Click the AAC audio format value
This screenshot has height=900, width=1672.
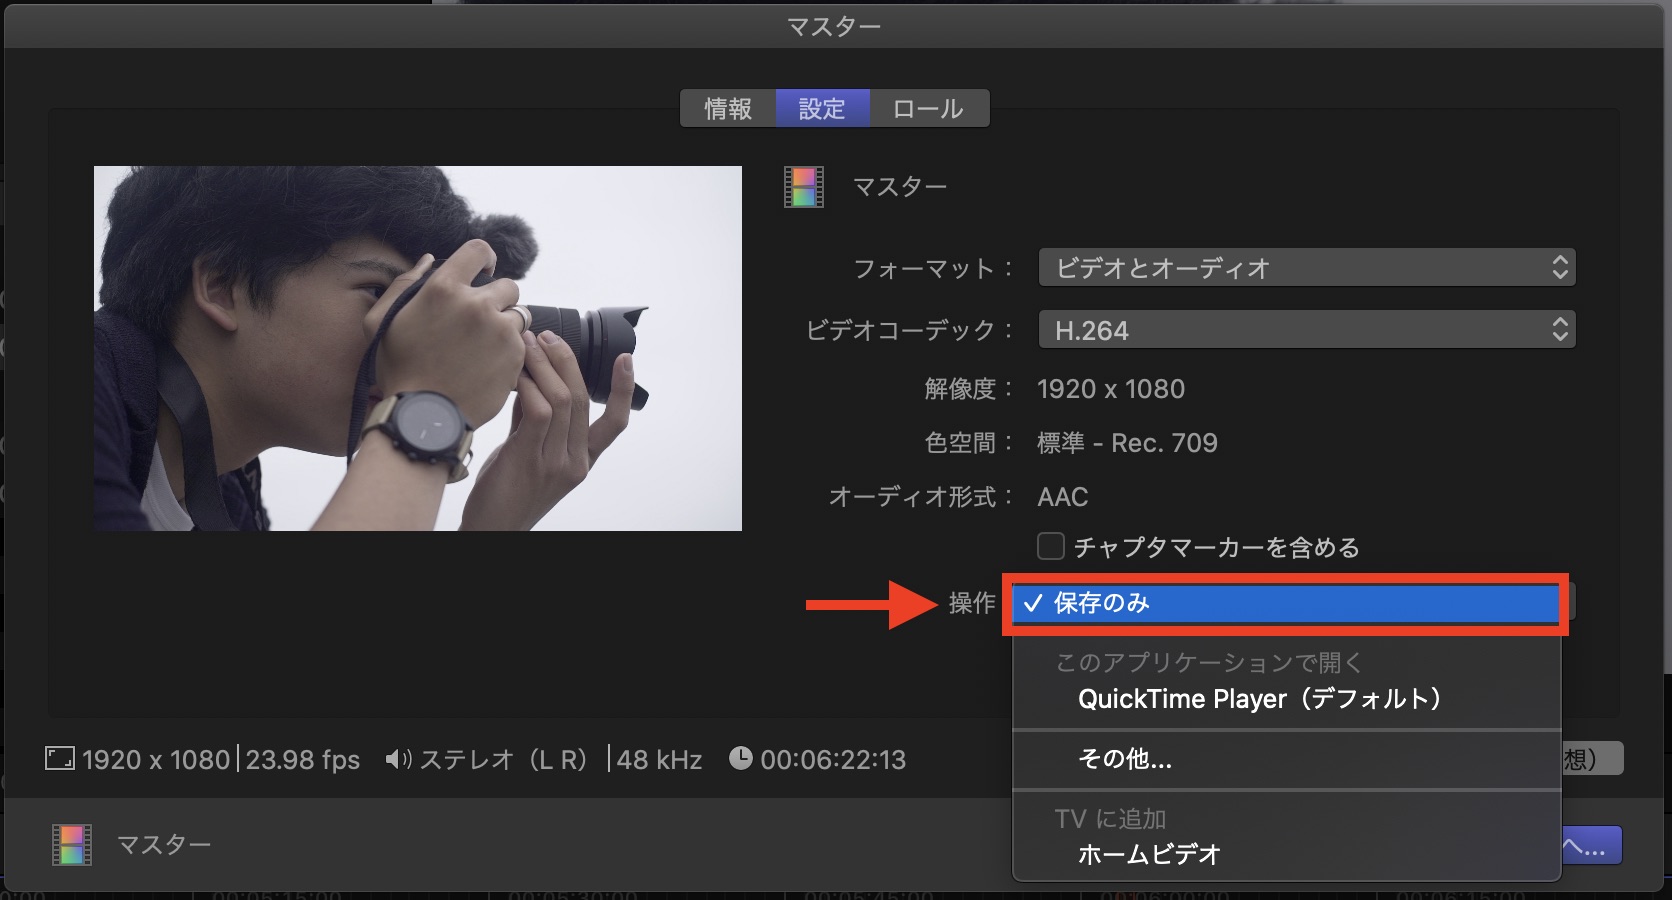pos(1062,497)
